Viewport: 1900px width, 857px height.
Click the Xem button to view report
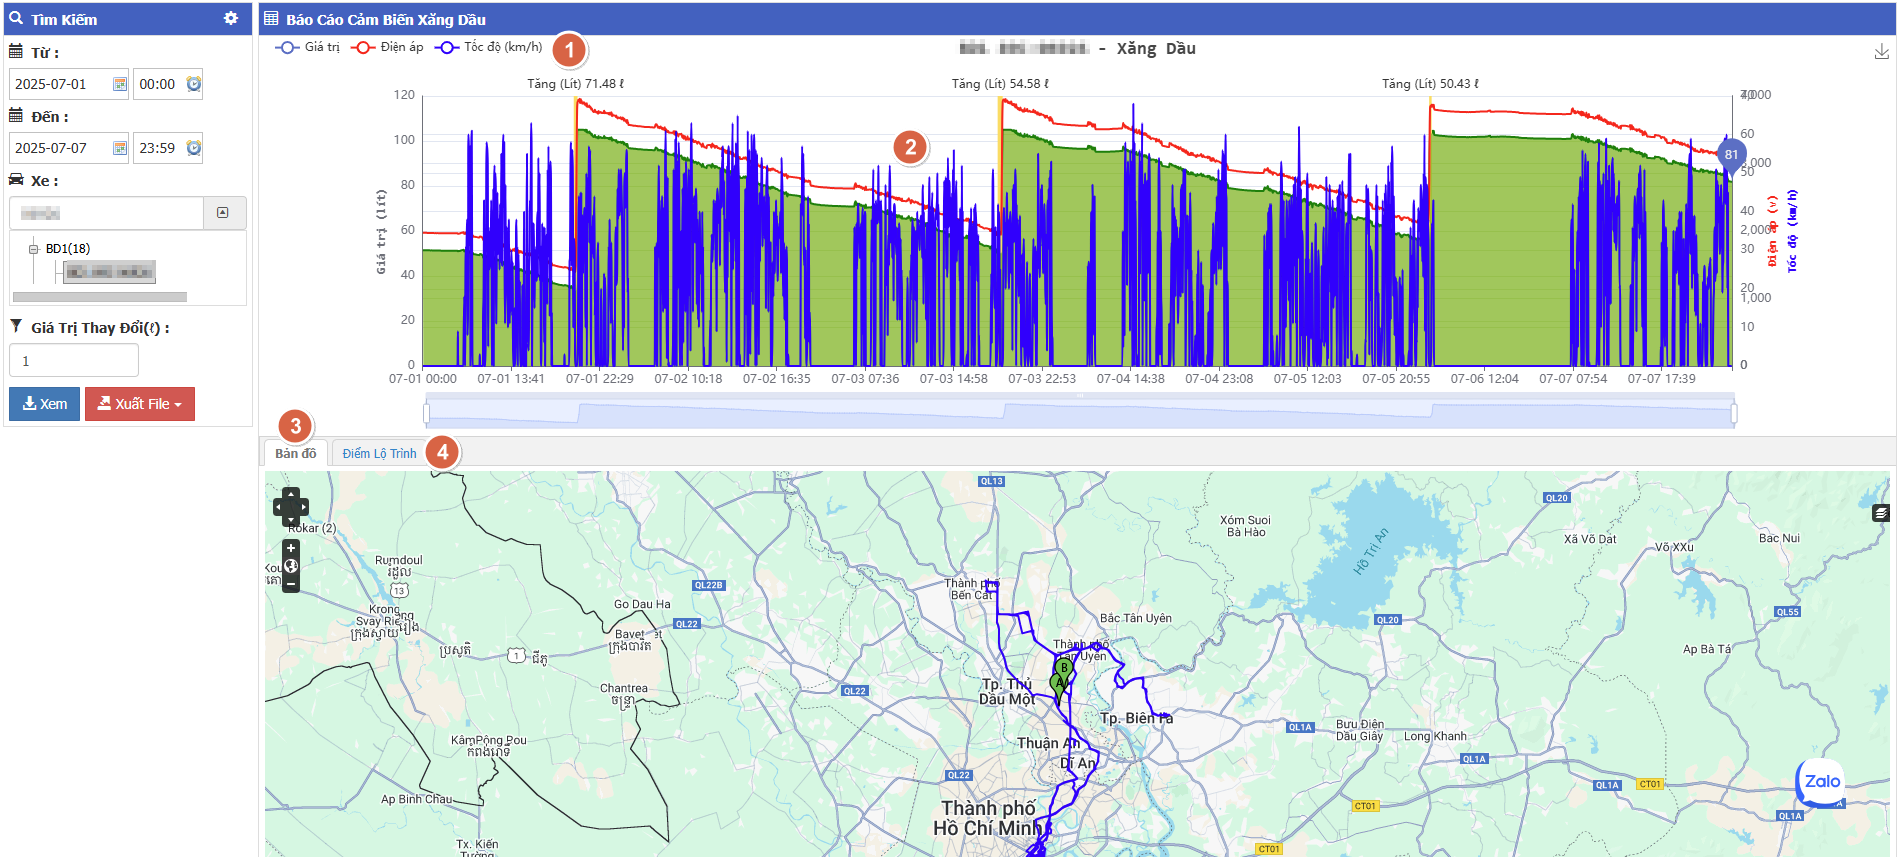point(45,404)
